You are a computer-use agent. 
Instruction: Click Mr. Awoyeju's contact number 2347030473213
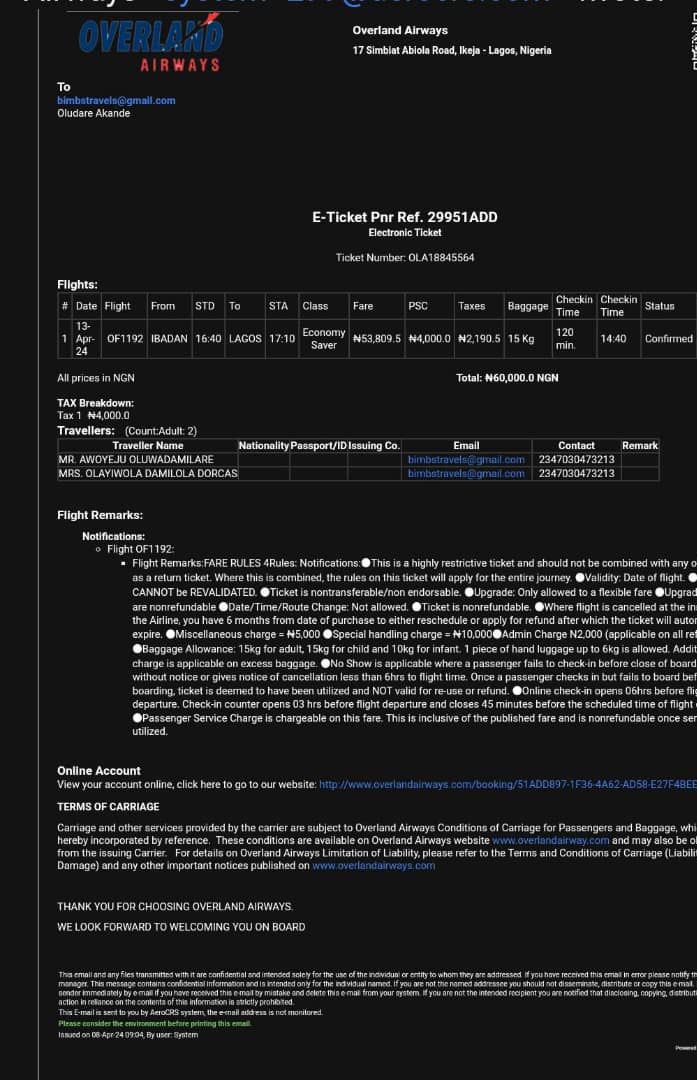pyautogui.click(x=576, y=459)
